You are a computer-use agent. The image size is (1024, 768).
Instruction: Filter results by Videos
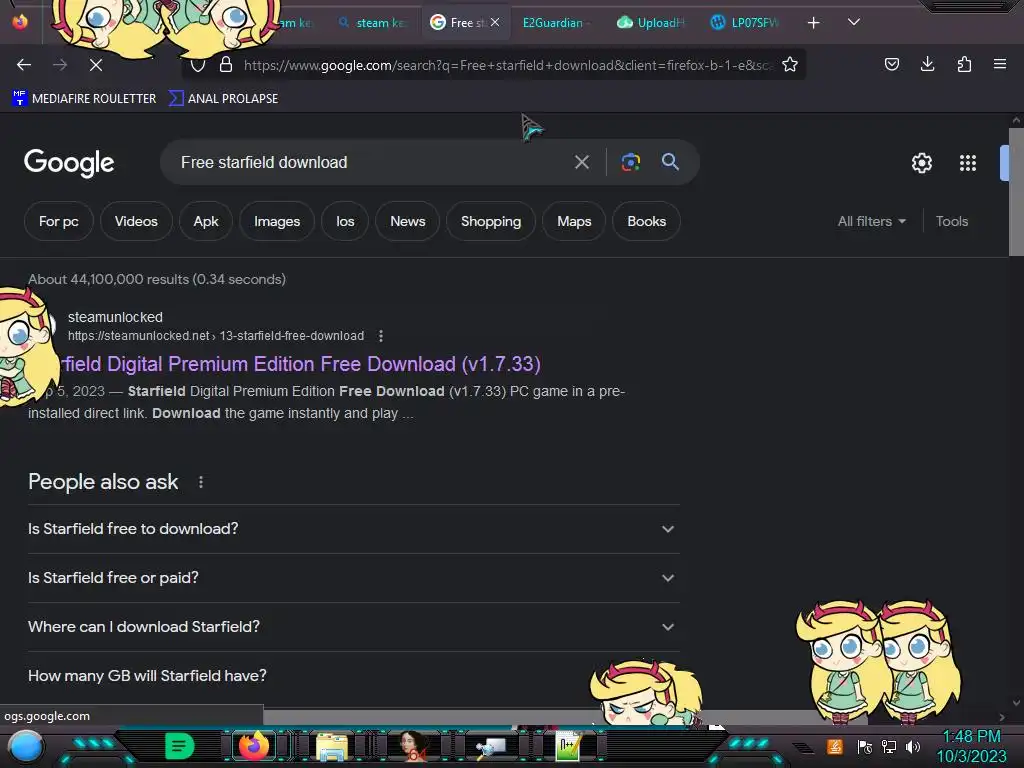[x=136, y=221]
